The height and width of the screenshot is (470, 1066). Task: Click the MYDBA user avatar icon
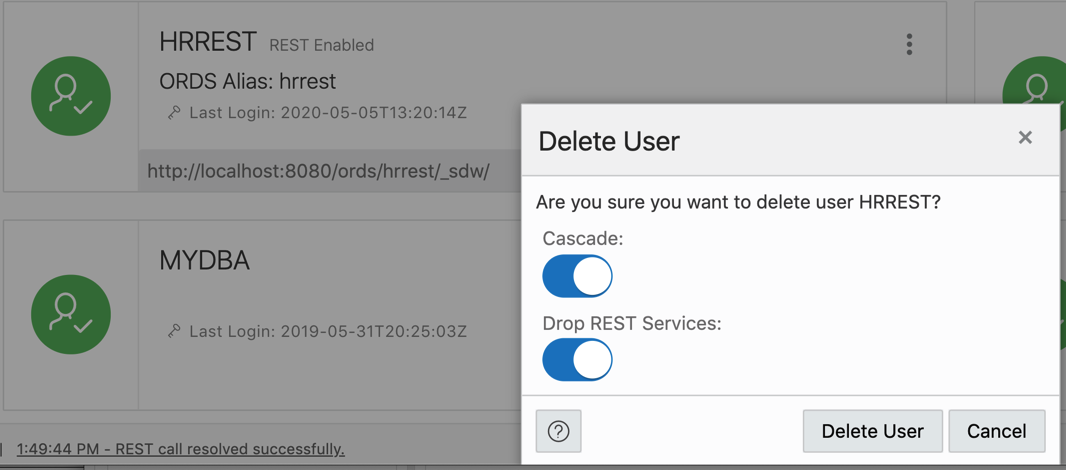[x=71, y=314]
